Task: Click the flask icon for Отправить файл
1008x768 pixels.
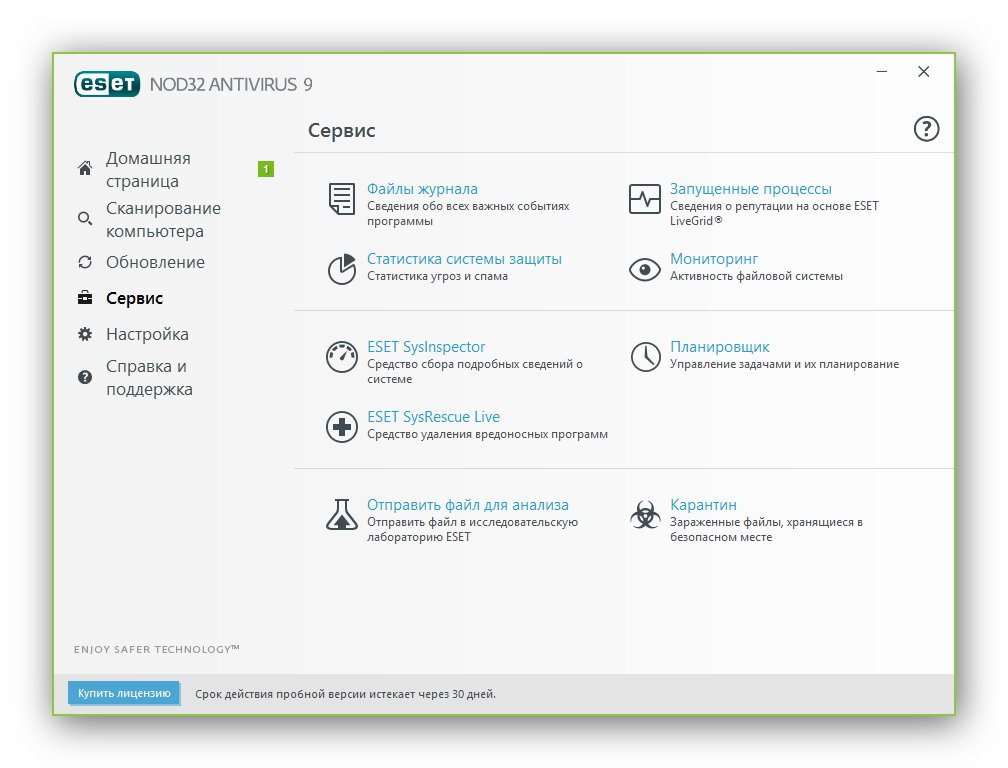Action: (x=342, y=515)
